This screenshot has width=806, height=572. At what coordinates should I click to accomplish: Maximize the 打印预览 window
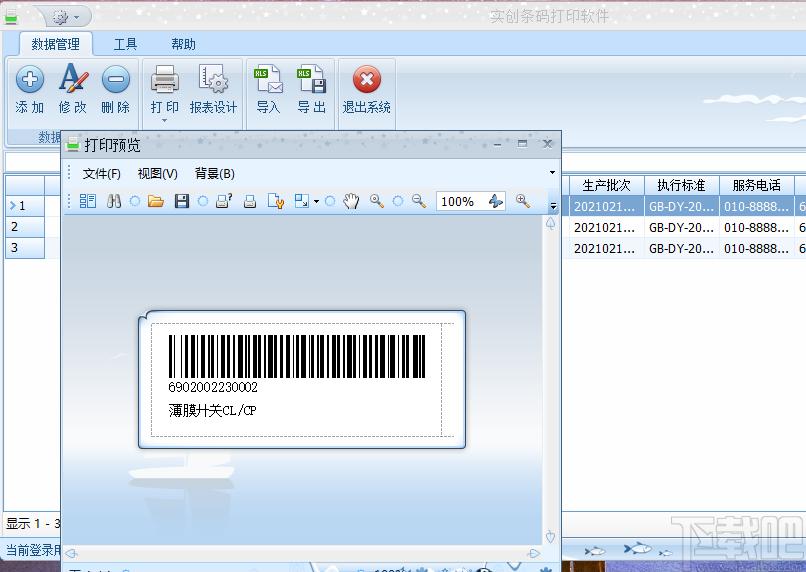522,143
